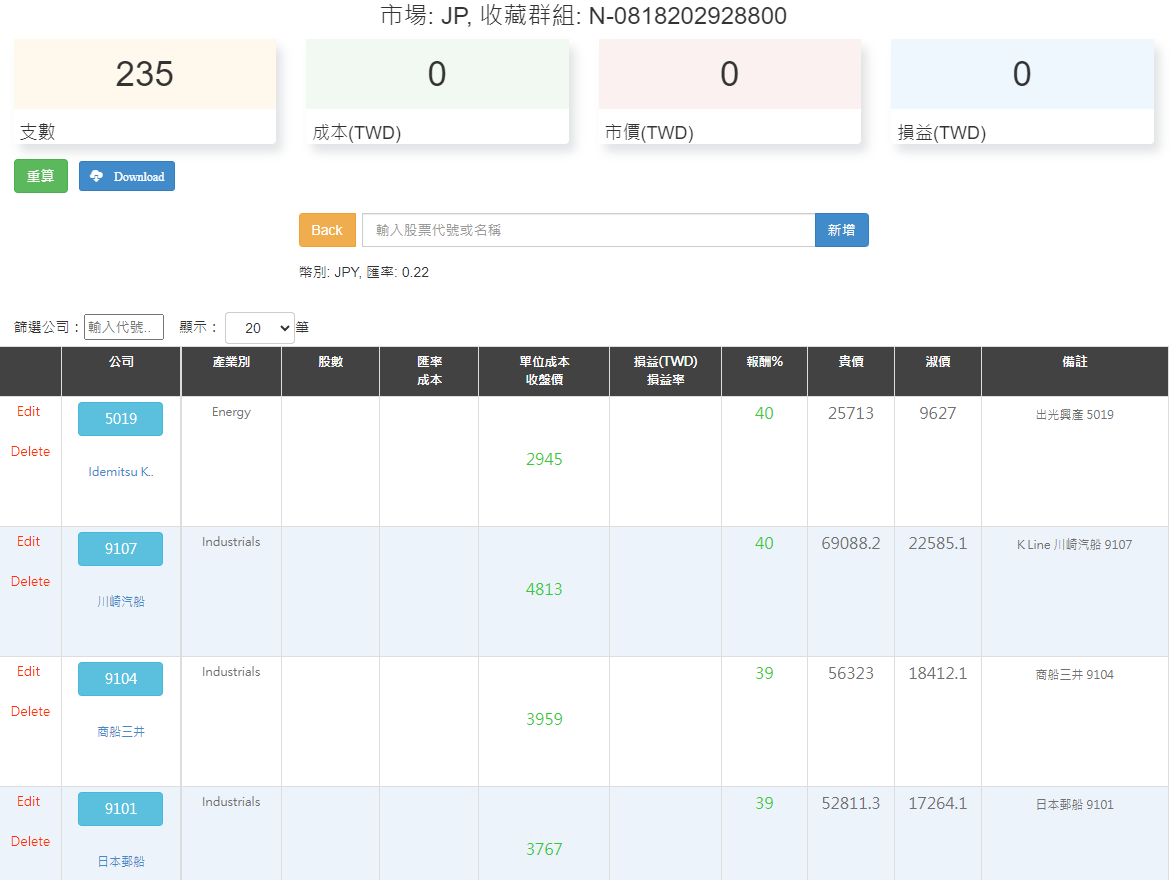Open the 商船三井 company link

(x=120, y=732)
